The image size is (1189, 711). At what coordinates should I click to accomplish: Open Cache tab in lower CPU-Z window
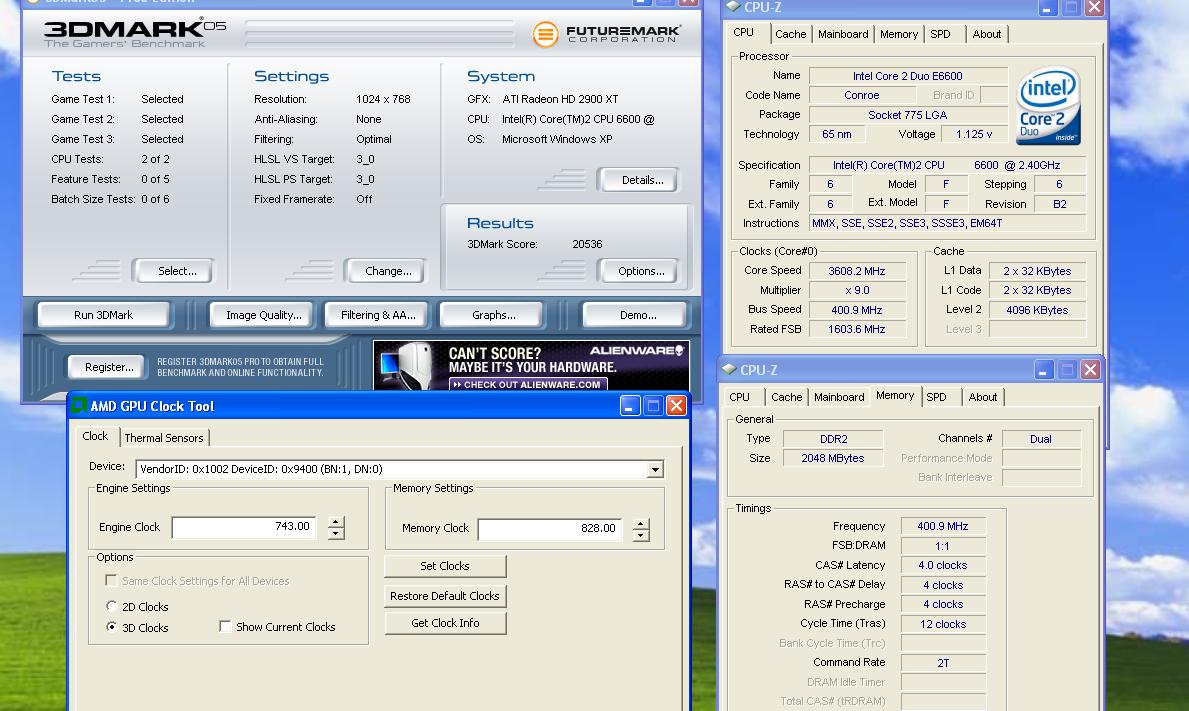click(786, 397)
